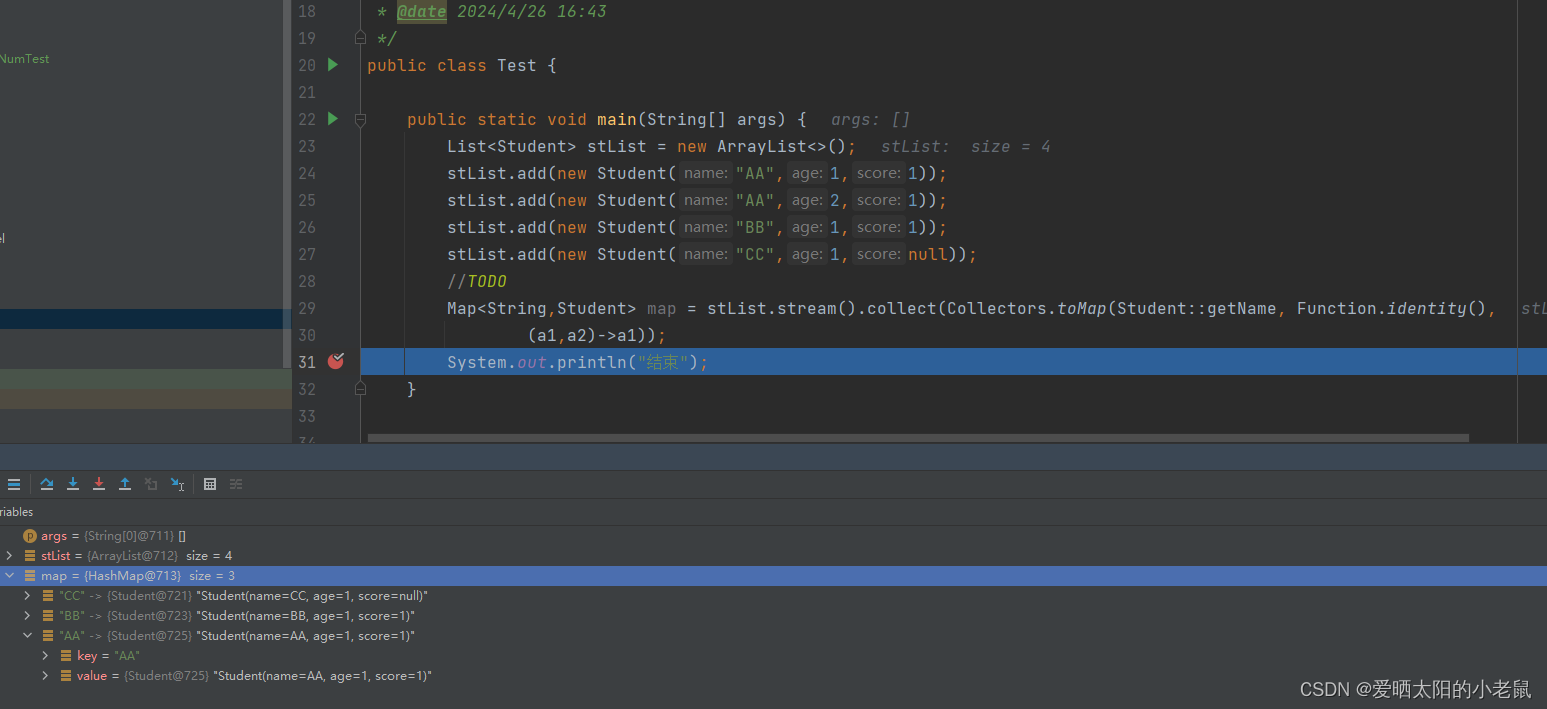Click the underlined @date annotation link
This screenshot has width=1547, height=709.
point(421,11)
